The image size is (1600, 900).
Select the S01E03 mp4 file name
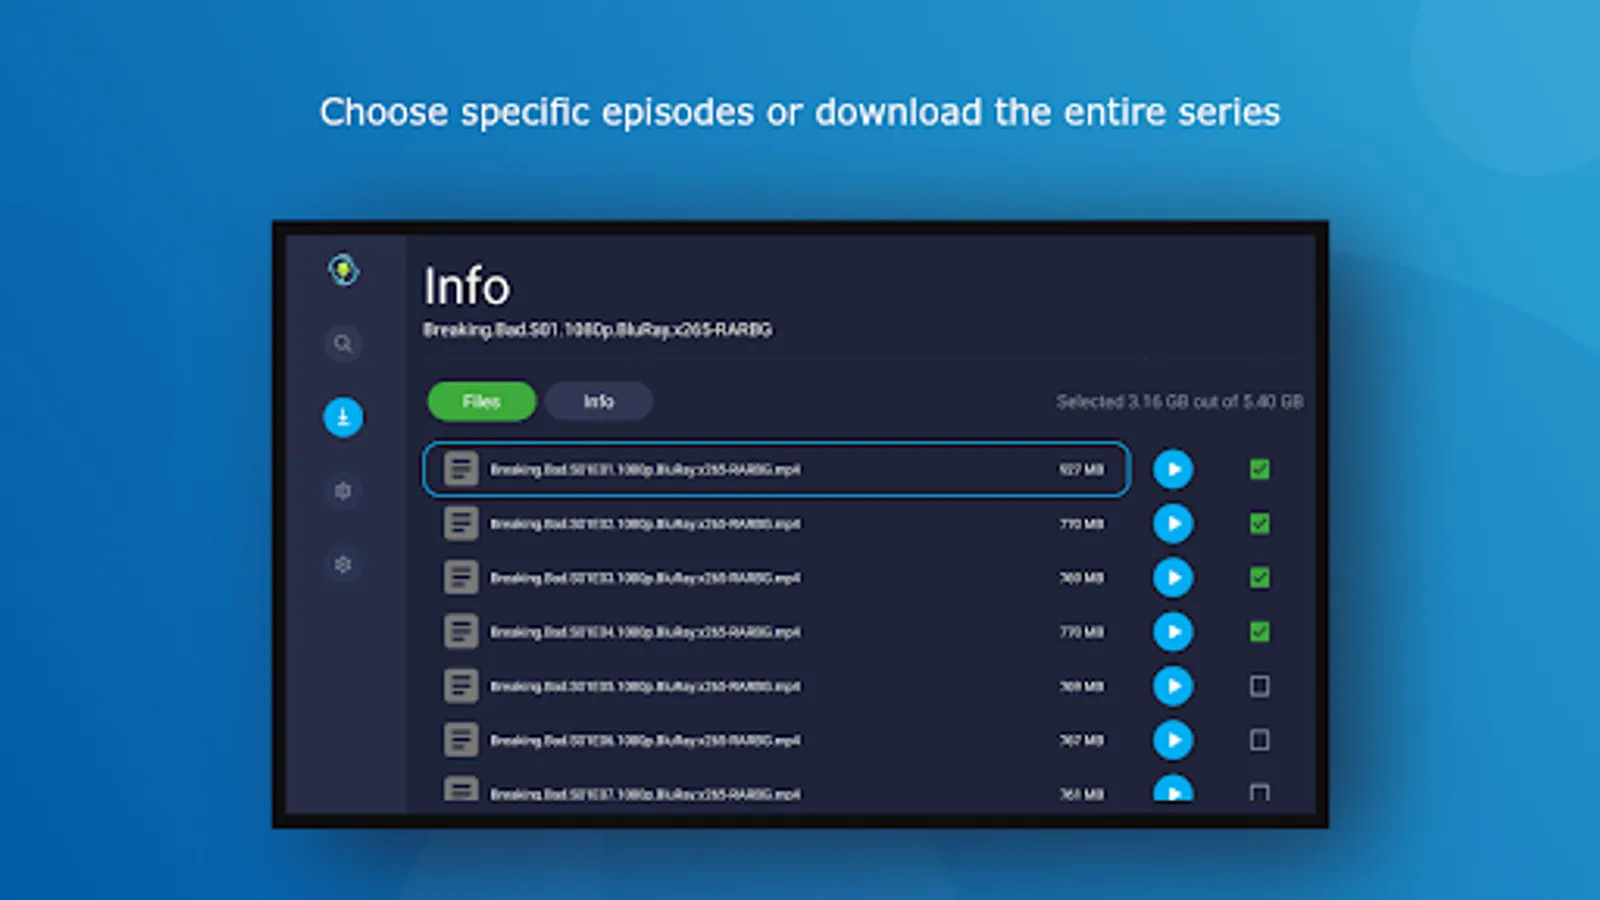645,577
